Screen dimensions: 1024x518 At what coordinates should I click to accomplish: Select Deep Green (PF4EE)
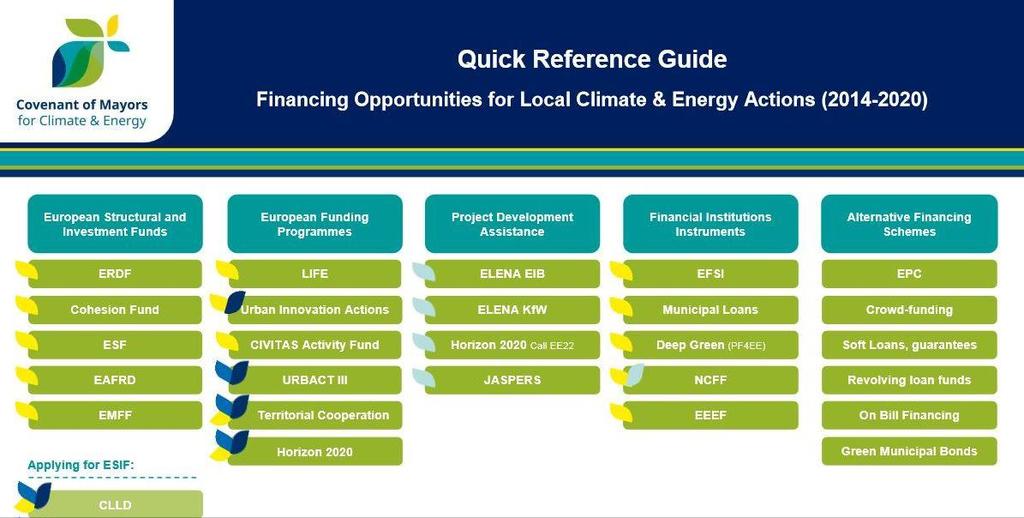711,345
